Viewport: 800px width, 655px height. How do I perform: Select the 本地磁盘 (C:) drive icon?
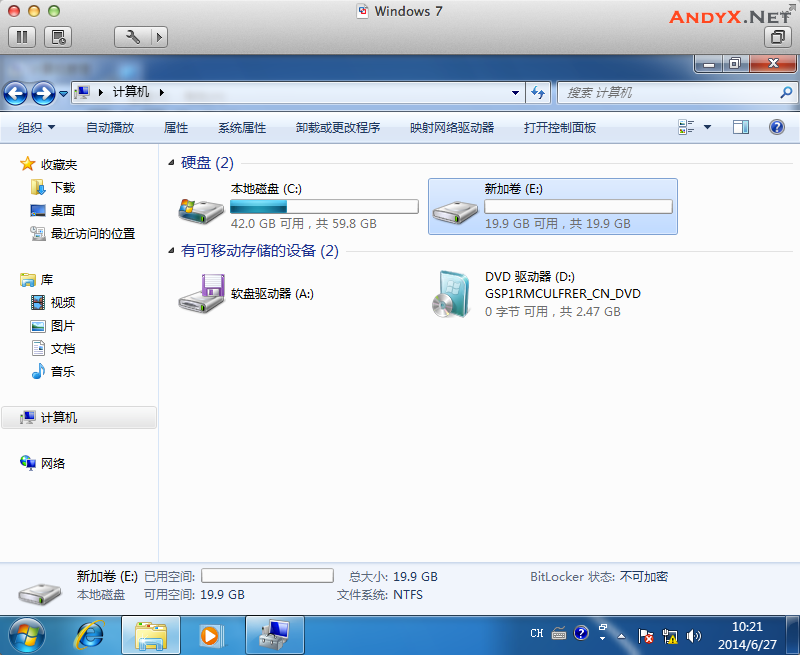(x=201, y=209)
